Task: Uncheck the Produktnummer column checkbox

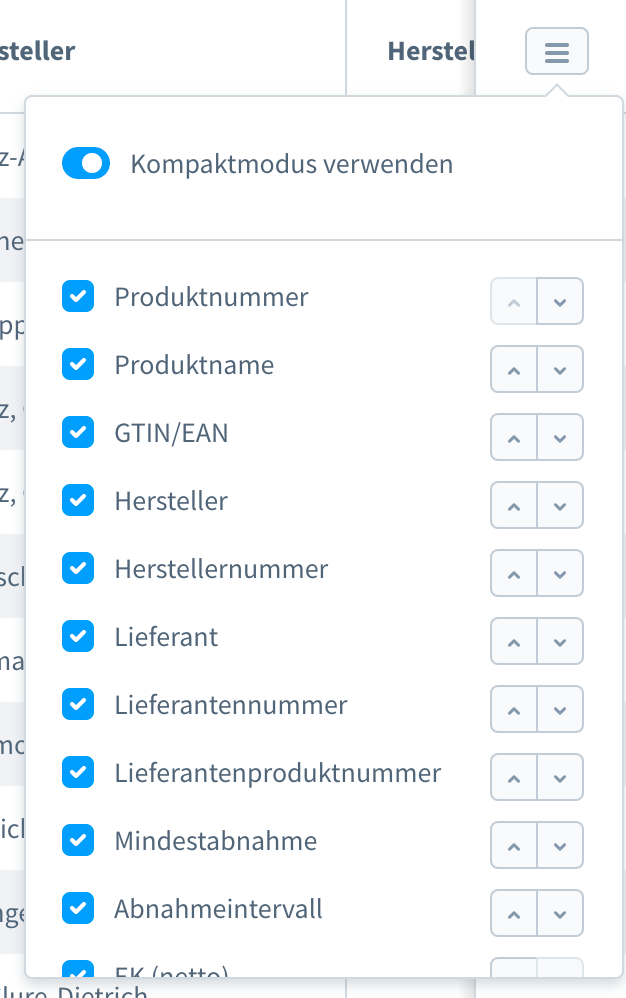Action: (78, 296)
